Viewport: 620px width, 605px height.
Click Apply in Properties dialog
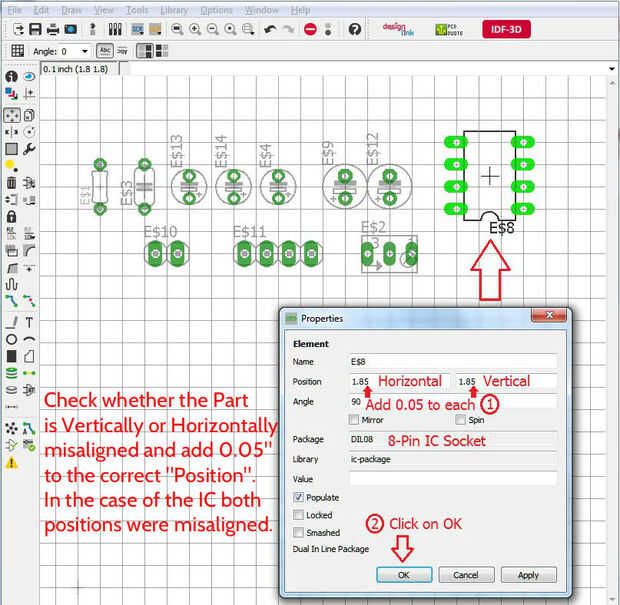[529, 575]
